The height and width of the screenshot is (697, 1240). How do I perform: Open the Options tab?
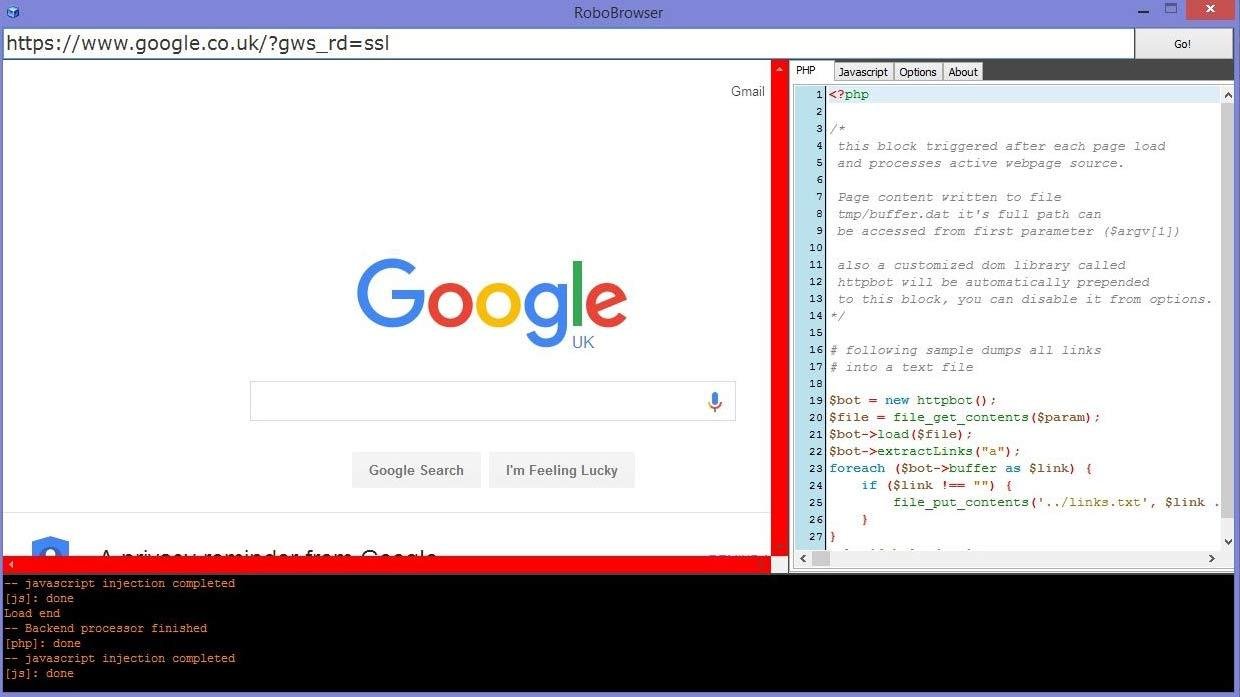[x=917, y=71]
